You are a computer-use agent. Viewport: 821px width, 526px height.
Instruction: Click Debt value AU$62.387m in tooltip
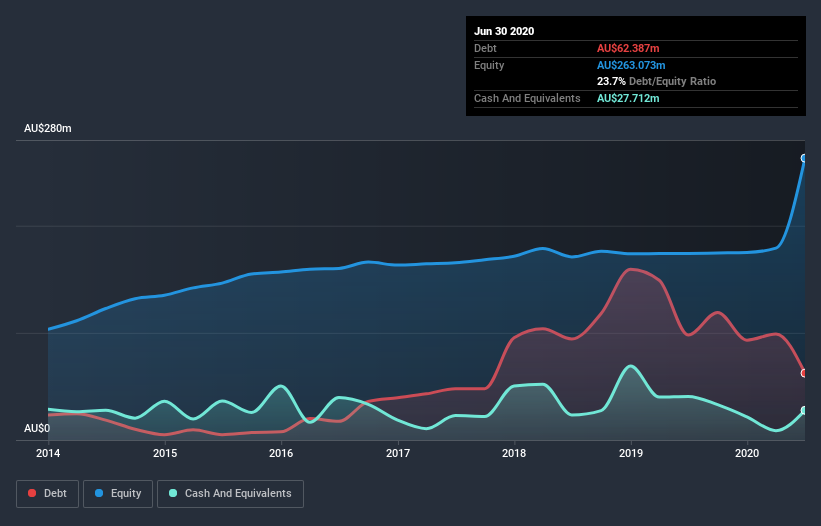pyautogui.click(x=628, y=48)
